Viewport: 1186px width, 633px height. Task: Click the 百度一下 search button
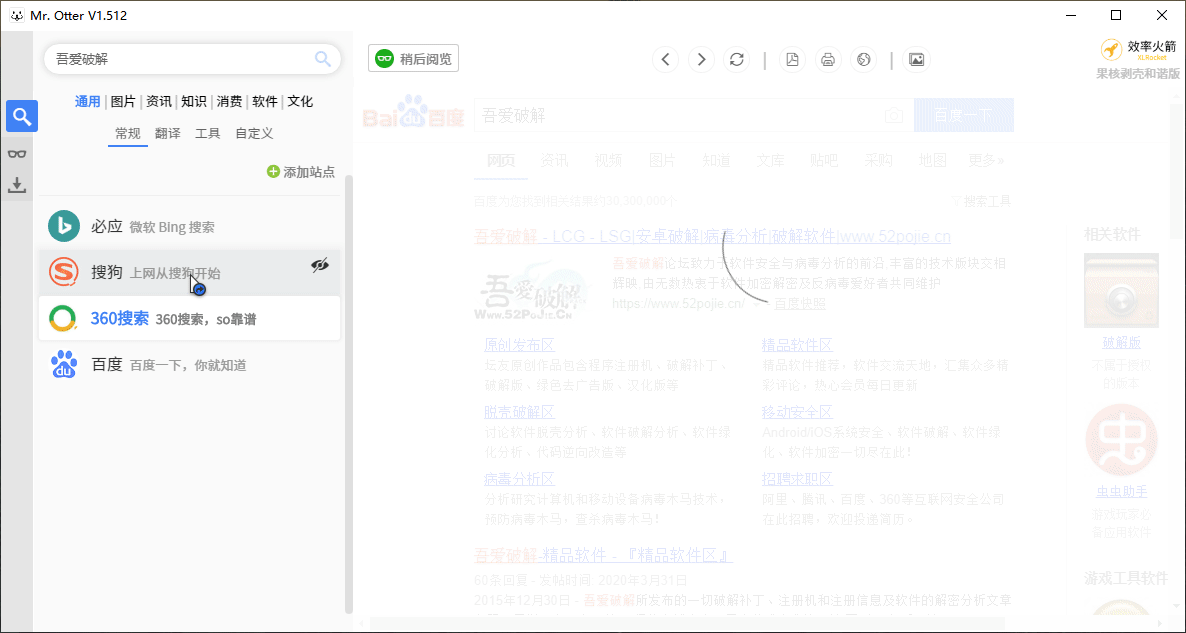tap(964, 115)
